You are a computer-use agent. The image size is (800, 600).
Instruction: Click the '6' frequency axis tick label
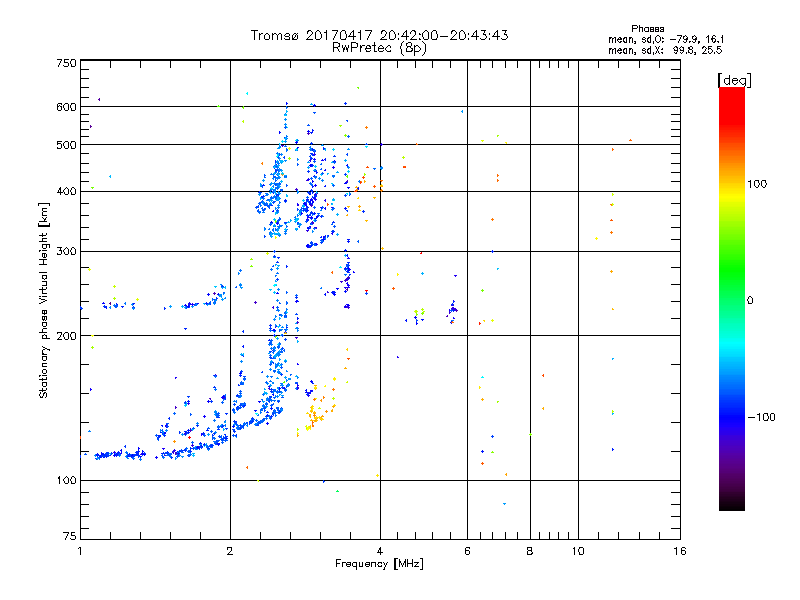point(467,551)
